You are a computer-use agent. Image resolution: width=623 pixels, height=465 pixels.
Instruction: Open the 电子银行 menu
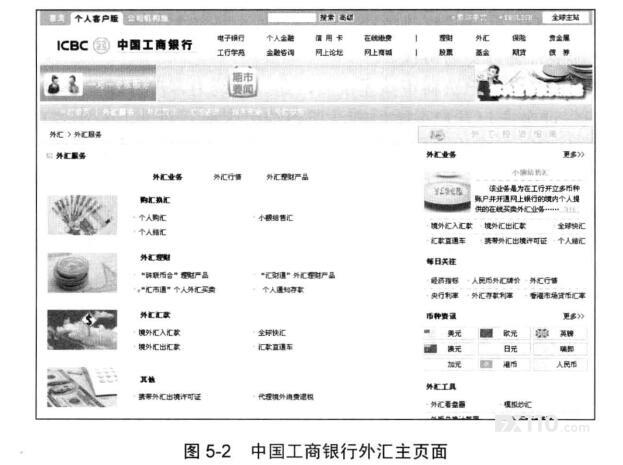[231, 38]
